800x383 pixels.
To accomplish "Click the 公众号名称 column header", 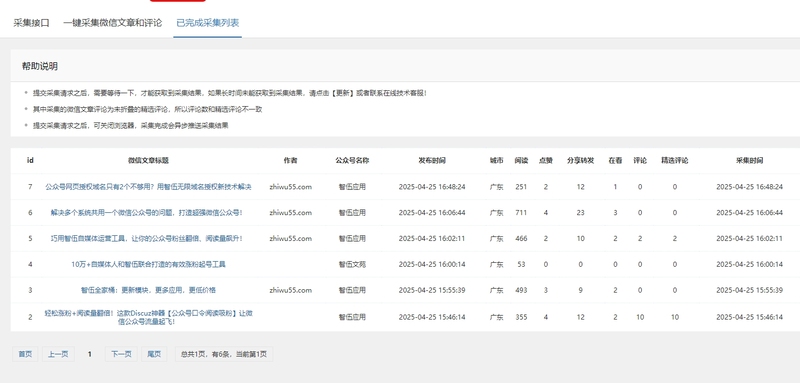I will coord(352,161).
